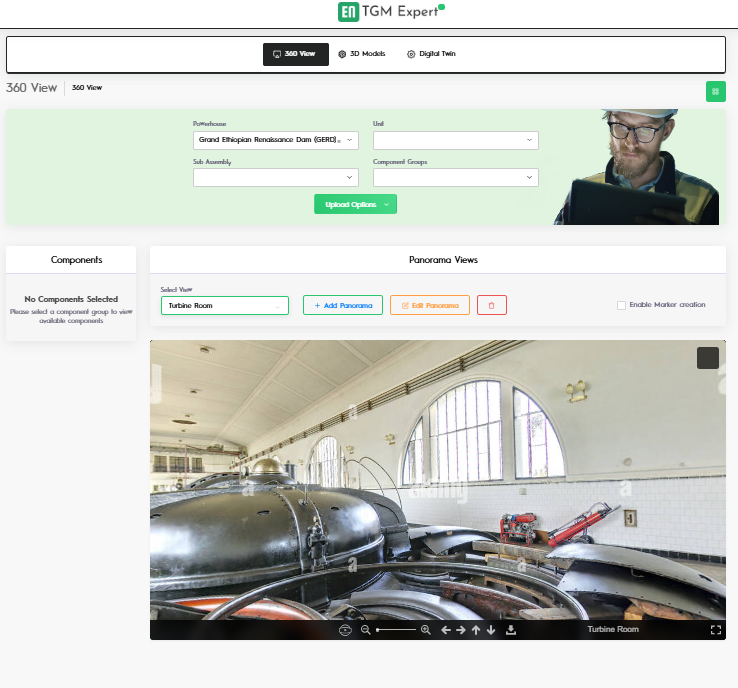Click the Add Panorama button

(343, 305)
